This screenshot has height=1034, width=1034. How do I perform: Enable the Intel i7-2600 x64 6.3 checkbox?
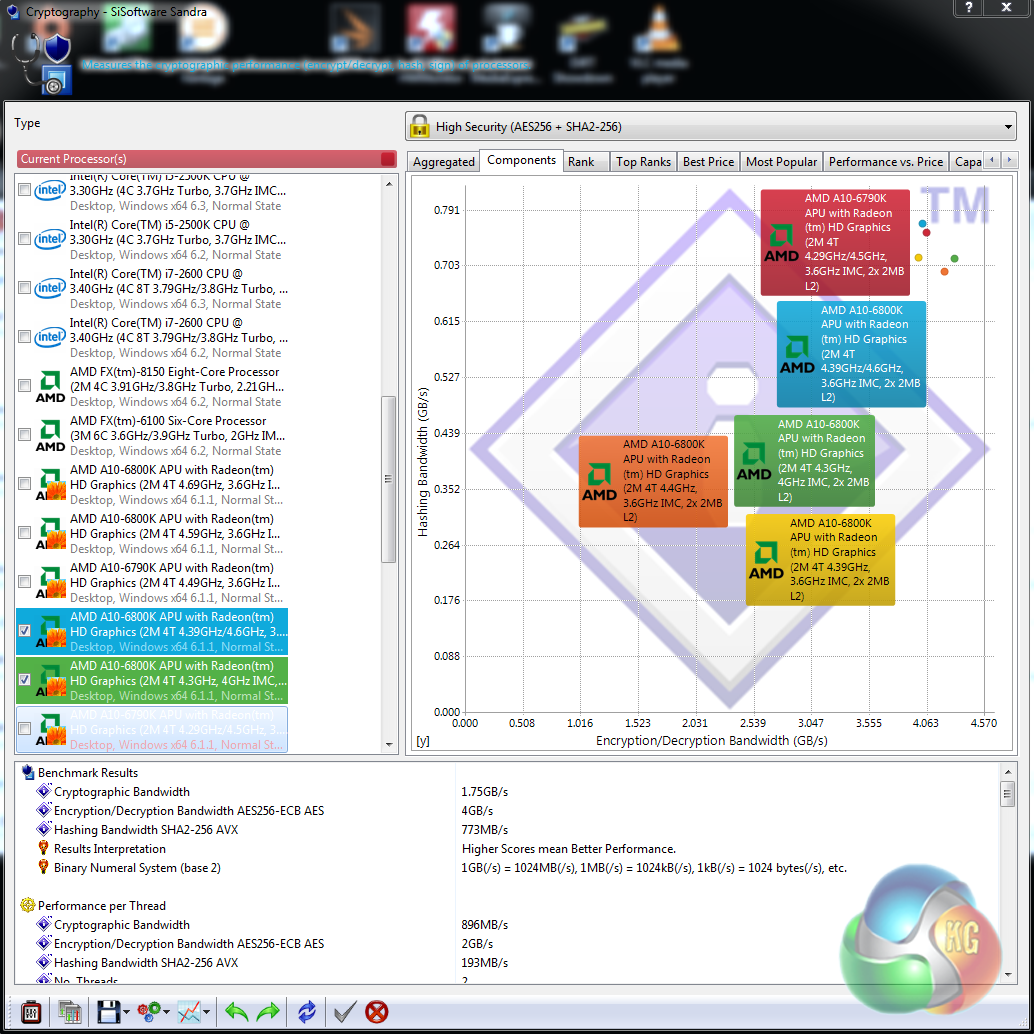25,288
